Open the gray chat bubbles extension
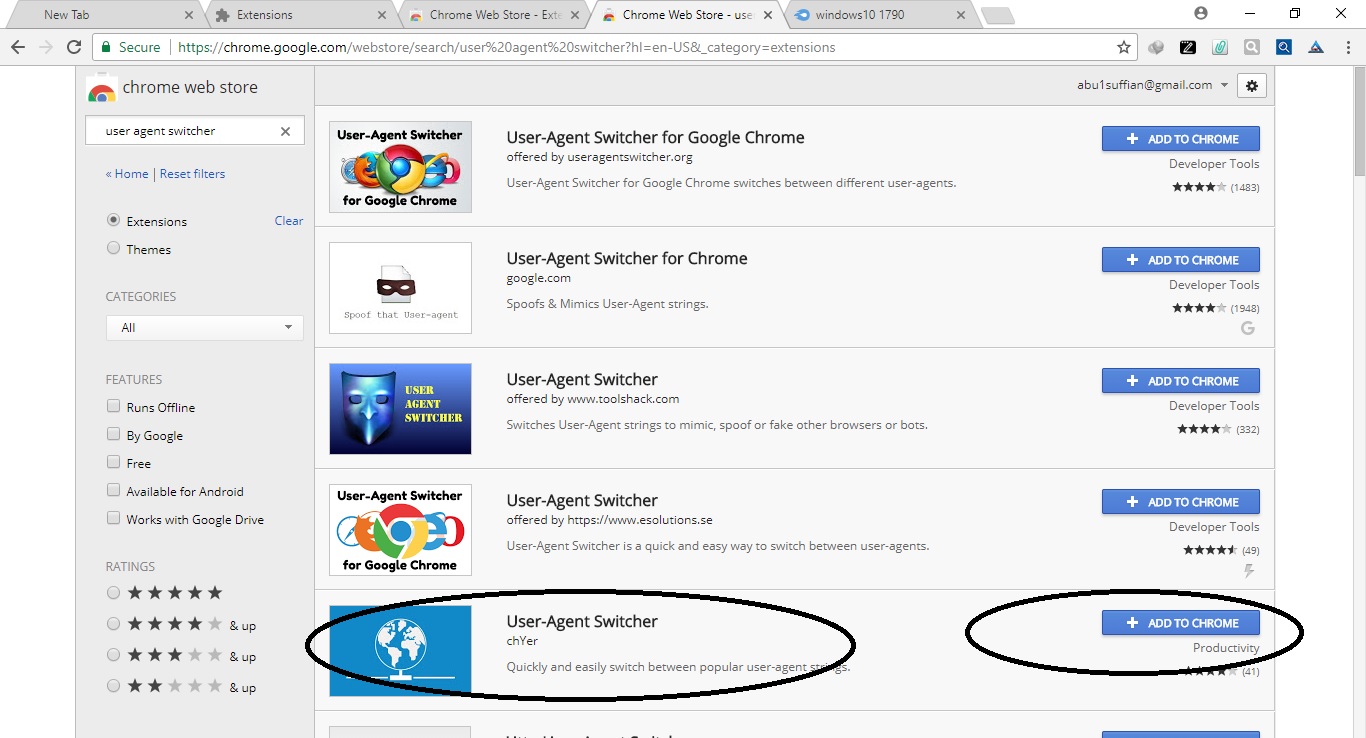The height and width of the screenshot is (738, 1366). [1157, 47]
